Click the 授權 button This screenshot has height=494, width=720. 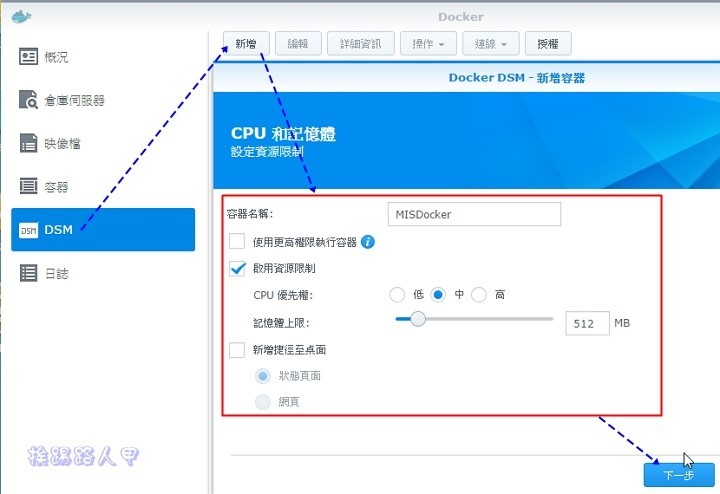point(548,44)
